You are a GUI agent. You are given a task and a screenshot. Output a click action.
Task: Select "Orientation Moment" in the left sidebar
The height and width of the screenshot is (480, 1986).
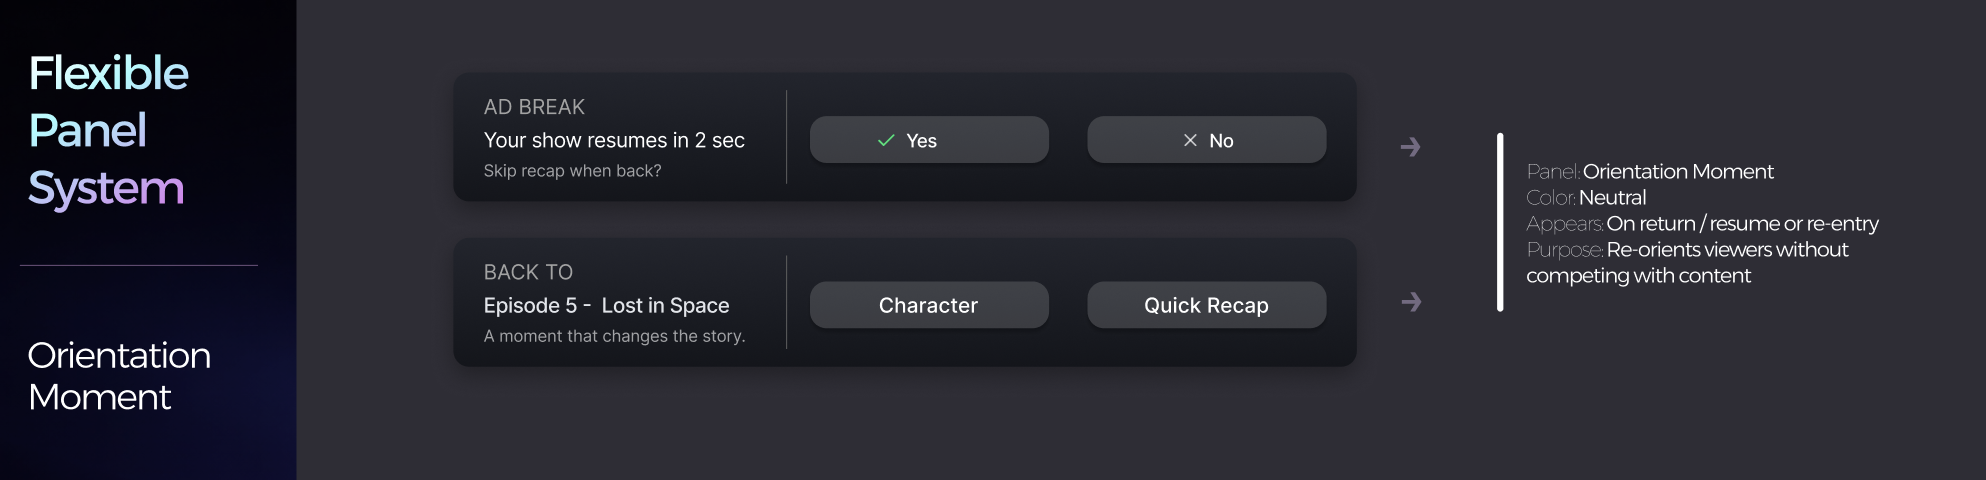click(x=119, y=376)
